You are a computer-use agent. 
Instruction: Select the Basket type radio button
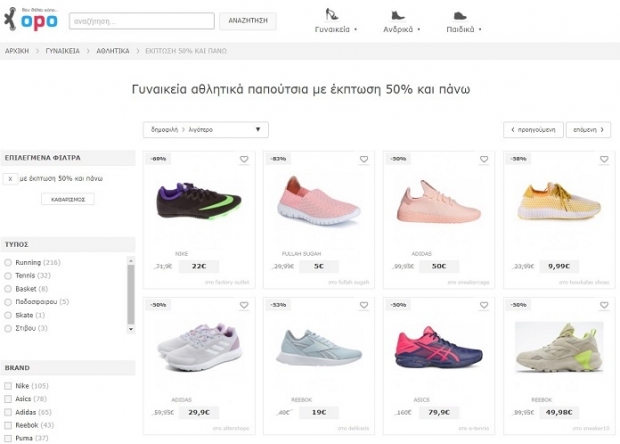8,289
